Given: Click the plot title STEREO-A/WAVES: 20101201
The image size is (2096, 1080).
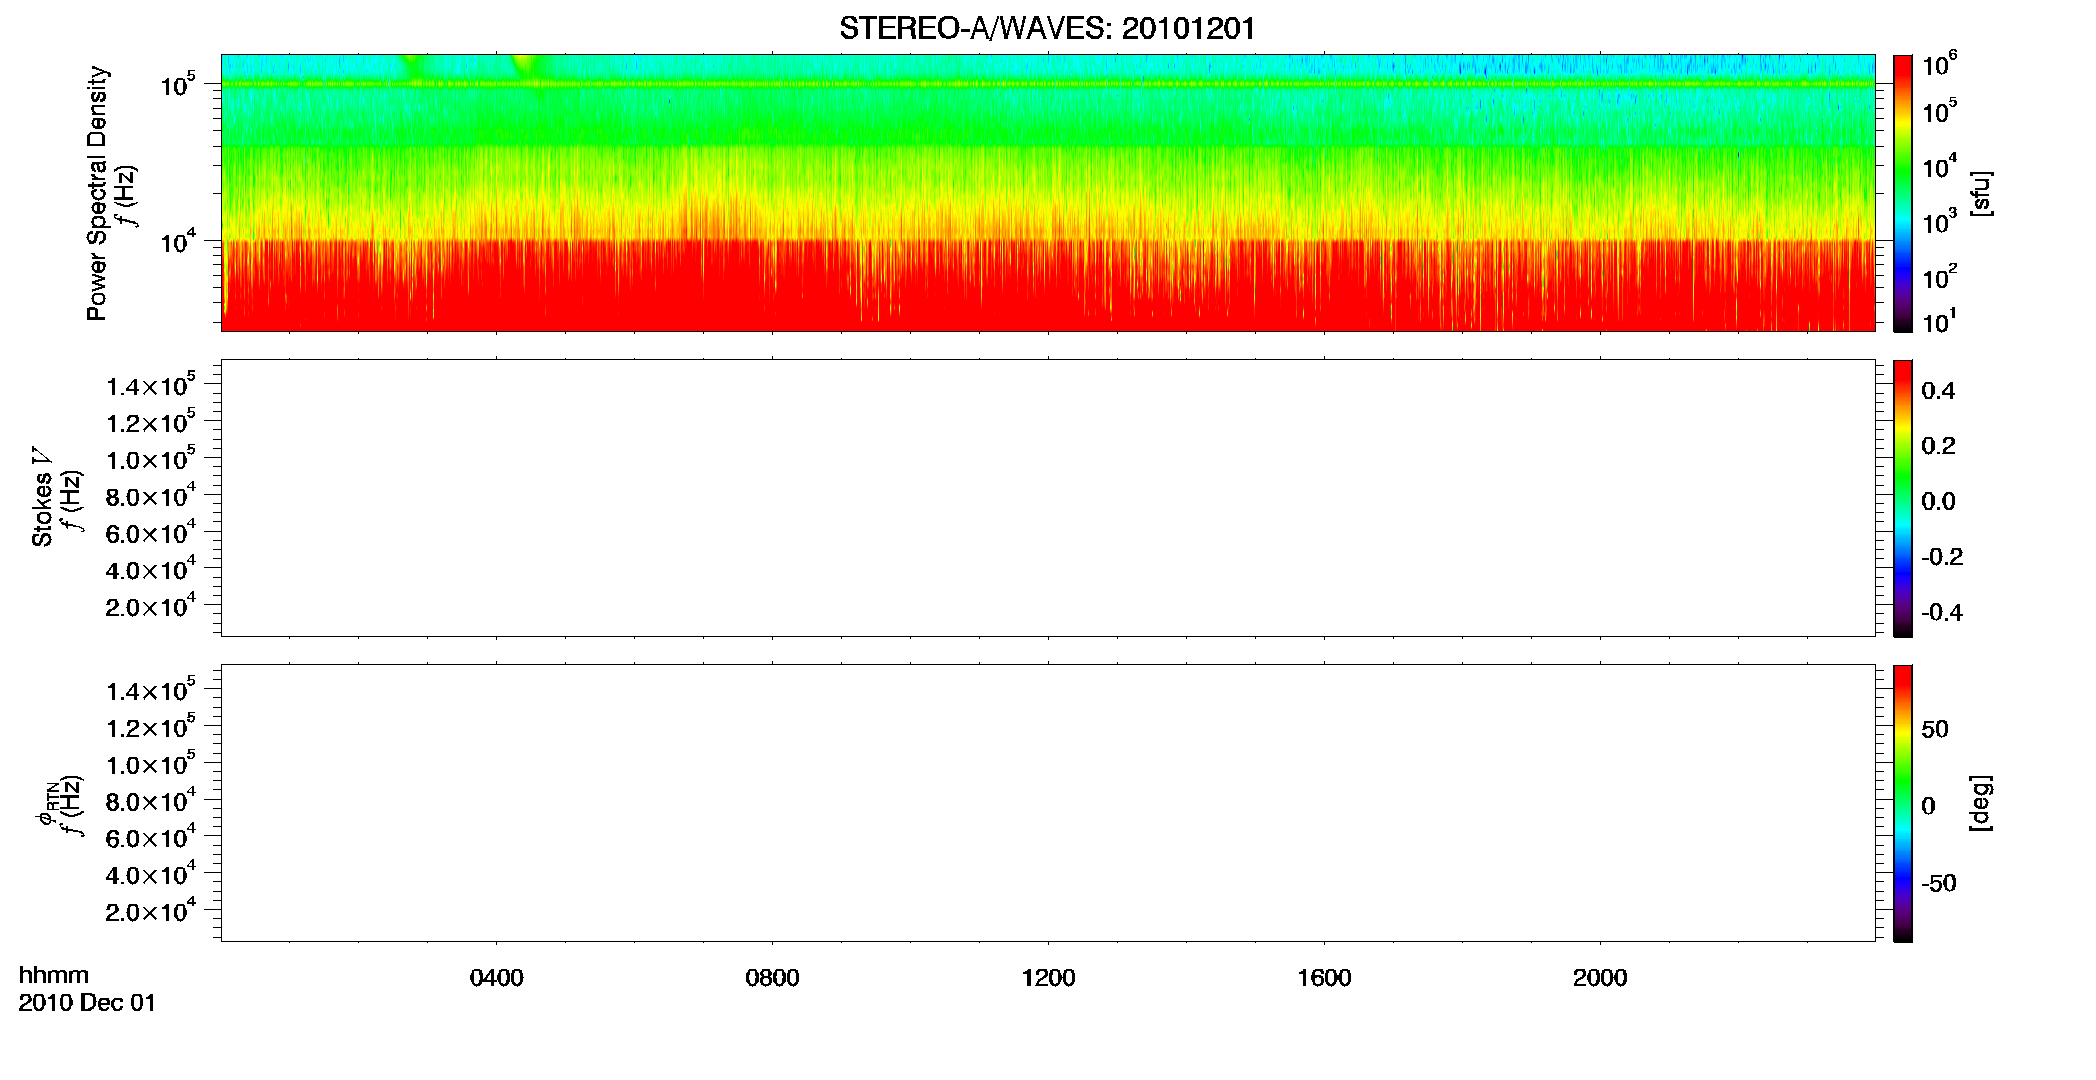Looking at the screenshot, I should point(1047,29).
